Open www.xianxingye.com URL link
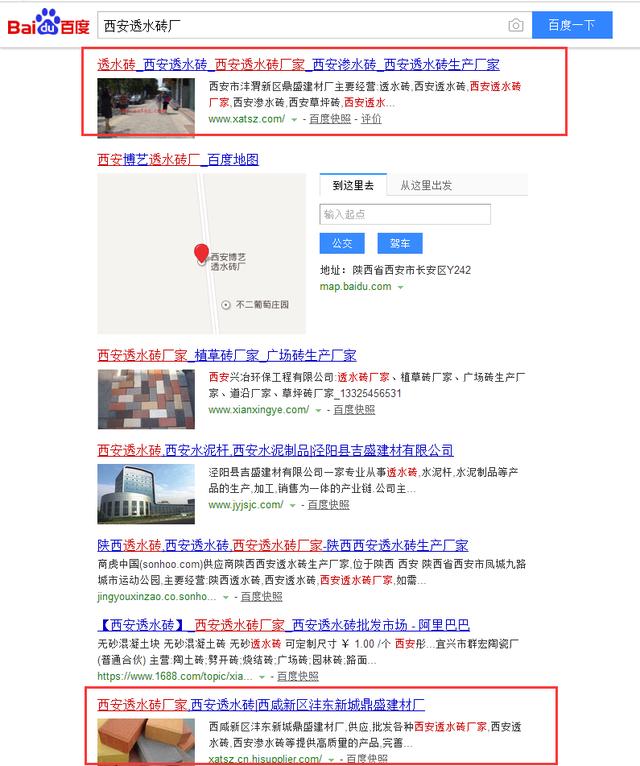Screen dimensions: 640x766 click(258, 410)
